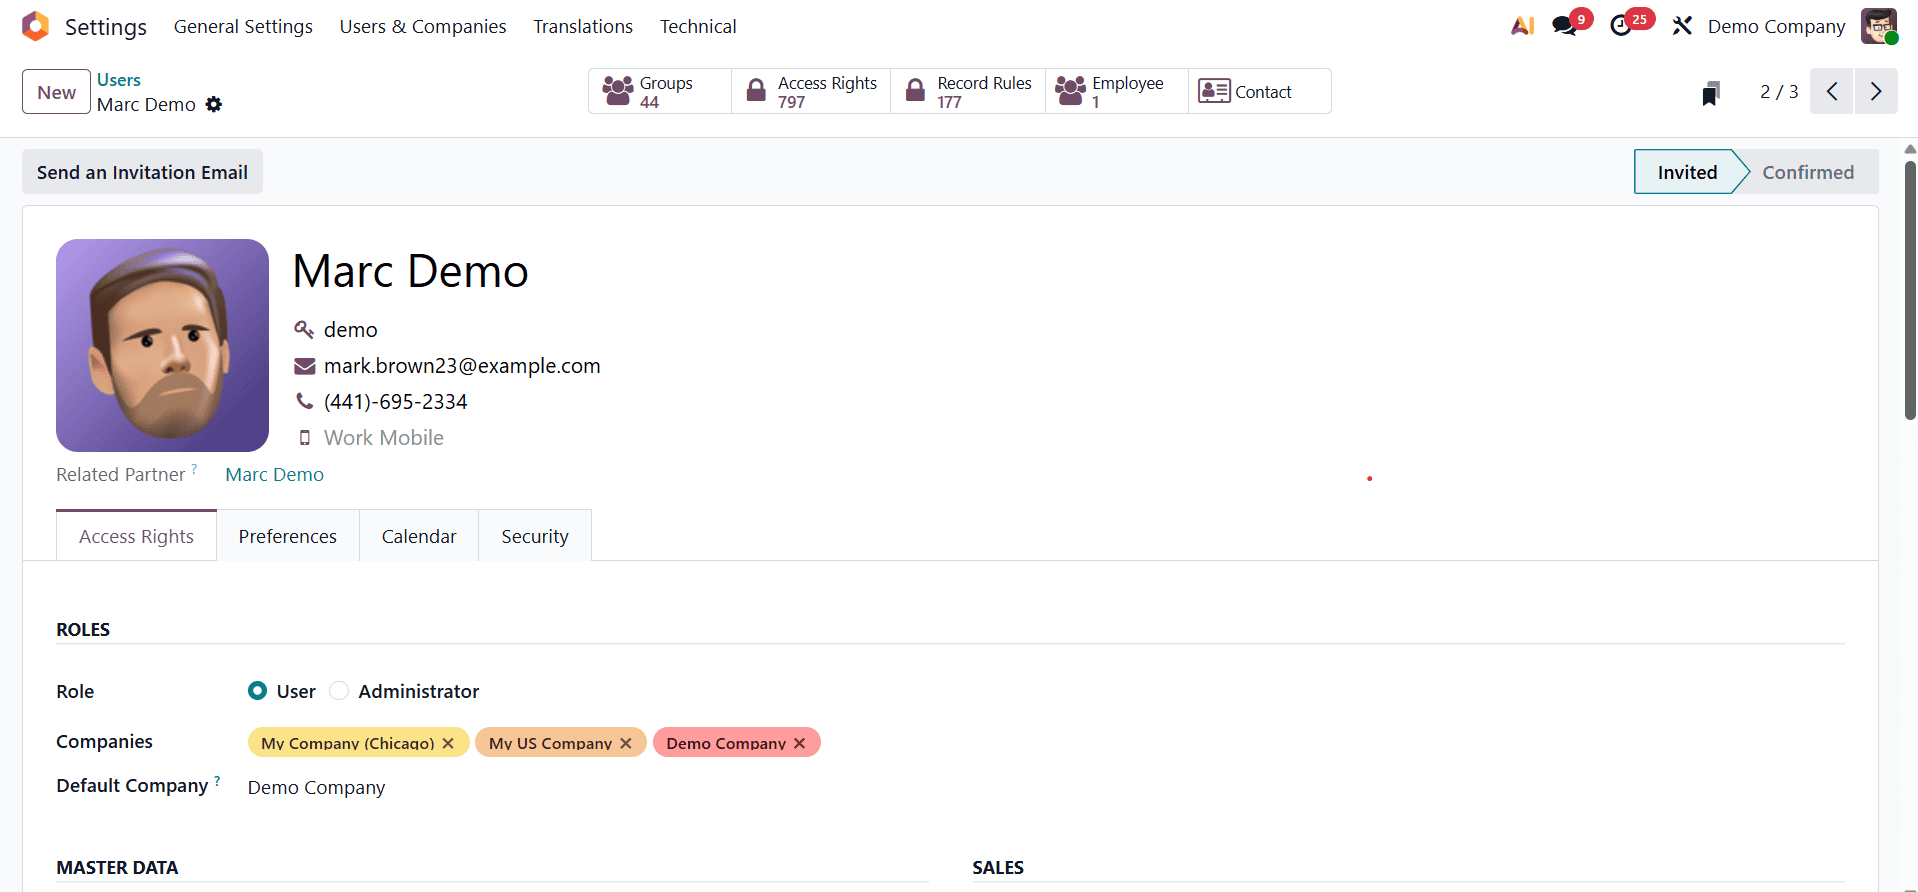
Task: Open the Users & Companies menu
Action: tap(423, 26)
